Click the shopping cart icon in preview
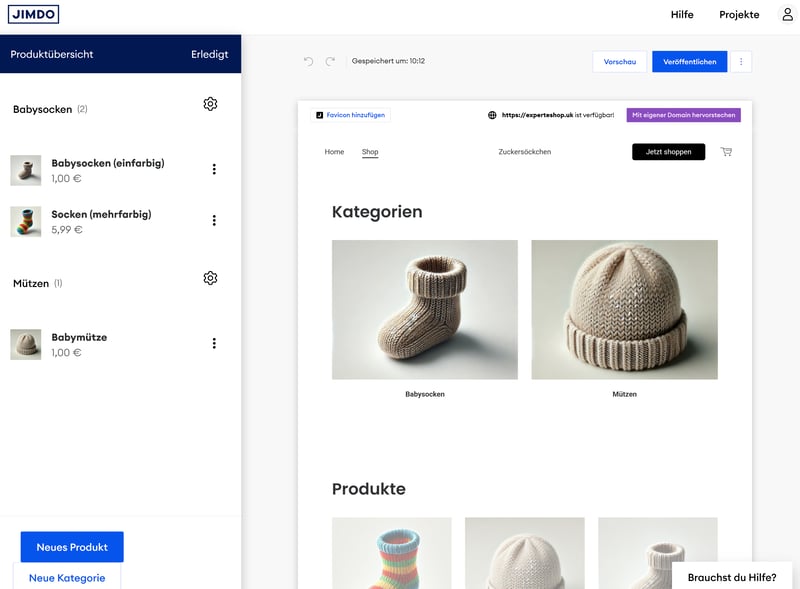 coord(726,152)
